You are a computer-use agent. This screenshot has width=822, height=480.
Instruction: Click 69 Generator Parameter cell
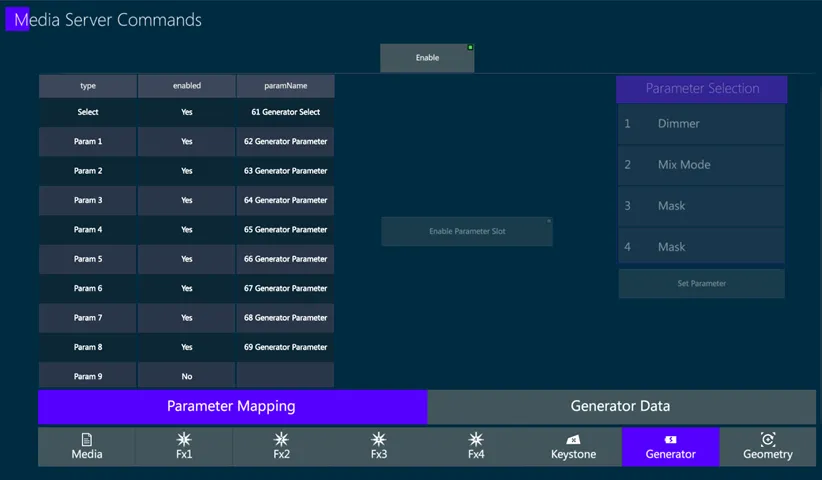pos(286,347)
